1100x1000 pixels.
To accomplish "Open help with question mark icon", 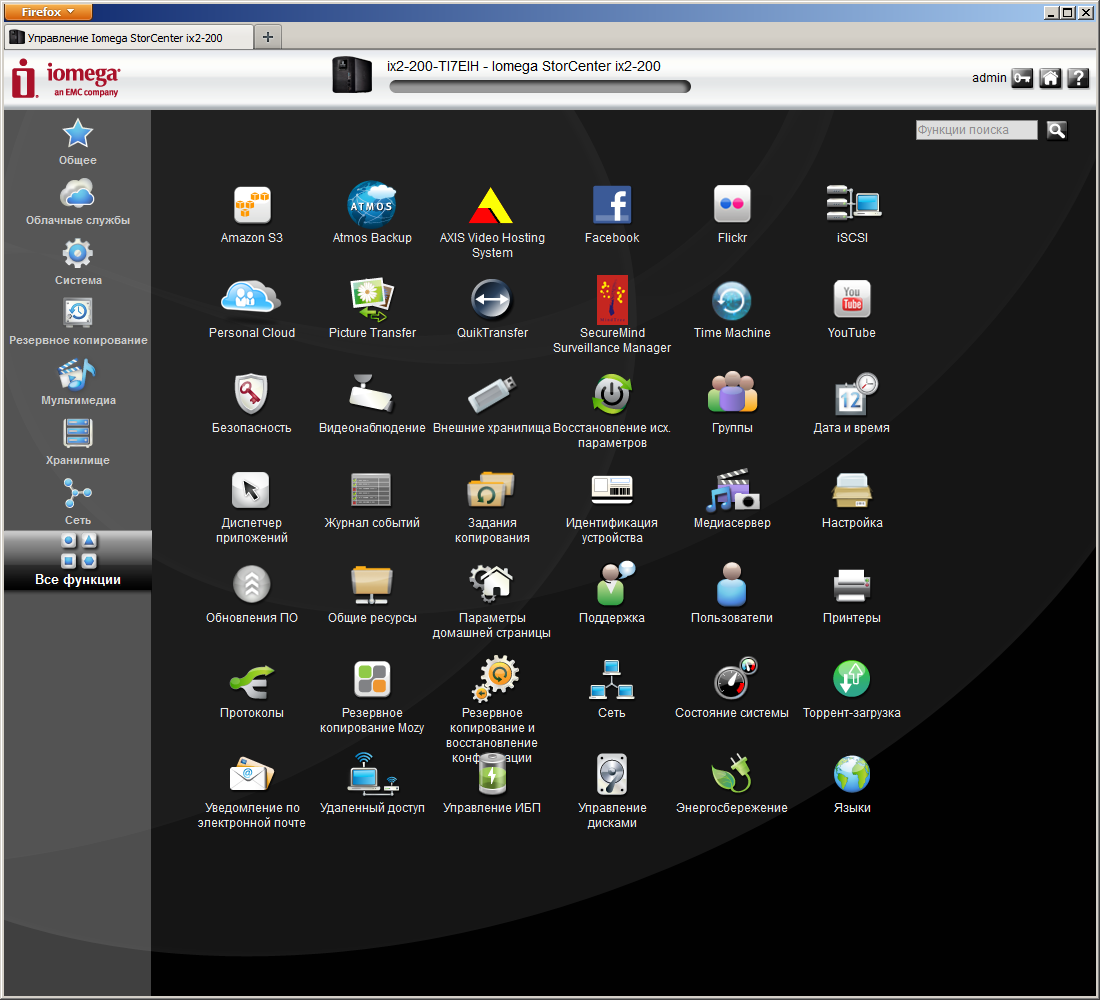I will click(x=1078, y=78).
